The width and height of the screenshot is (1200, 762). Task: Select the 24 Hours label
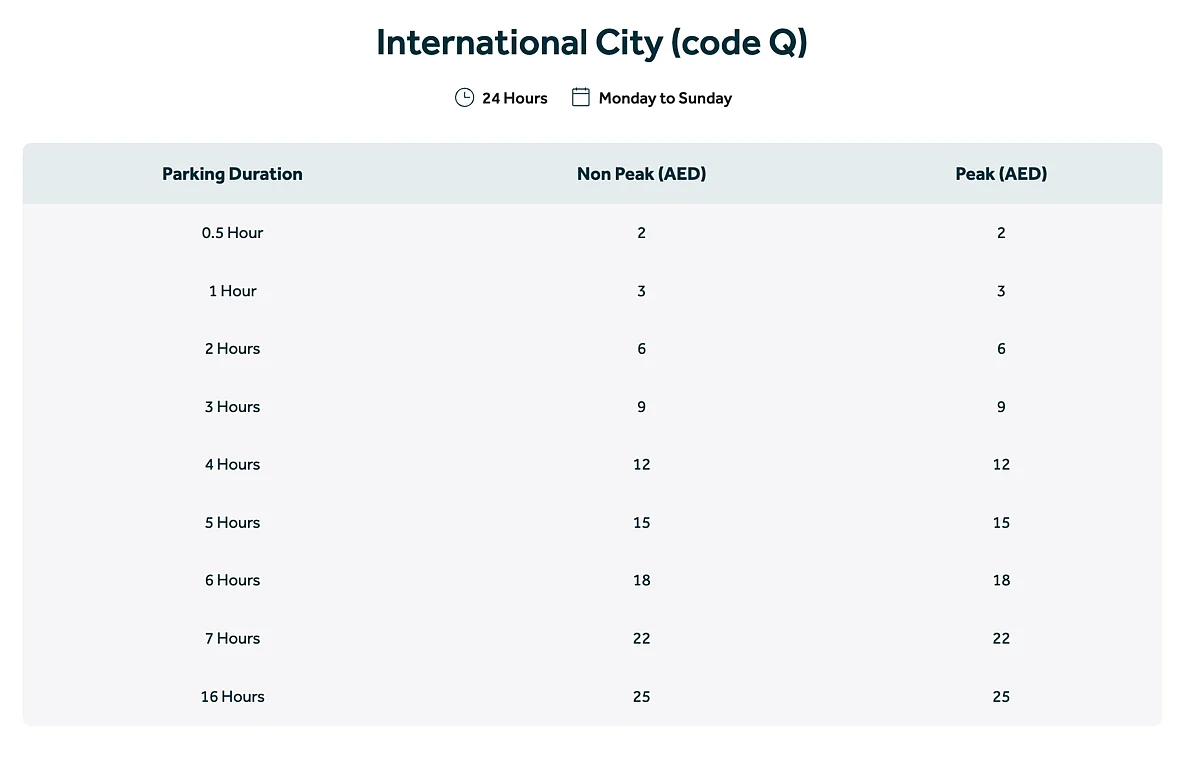coord(514,98)
